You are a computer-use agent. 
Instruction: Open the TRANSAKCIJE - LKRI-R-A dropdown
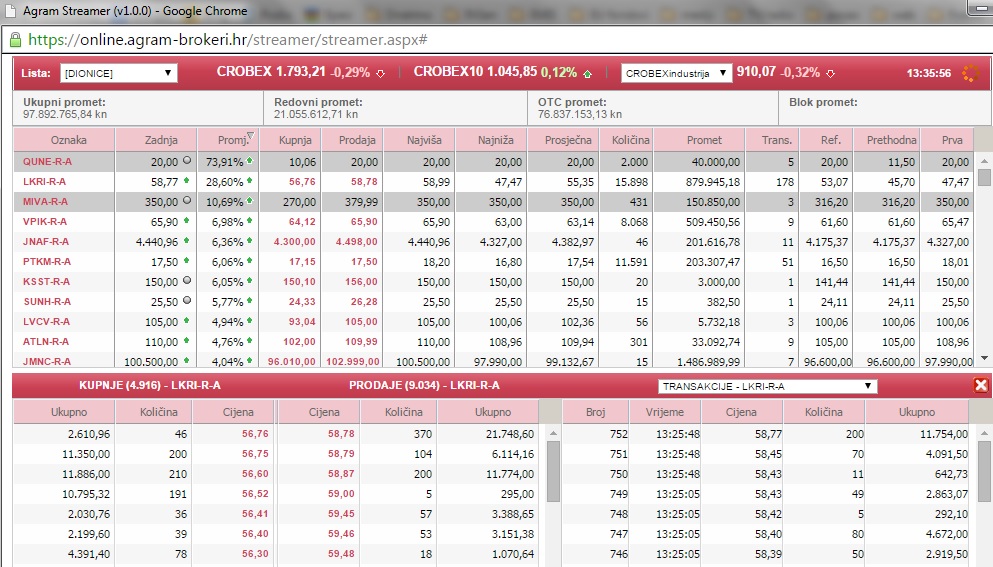coord(767,386)
